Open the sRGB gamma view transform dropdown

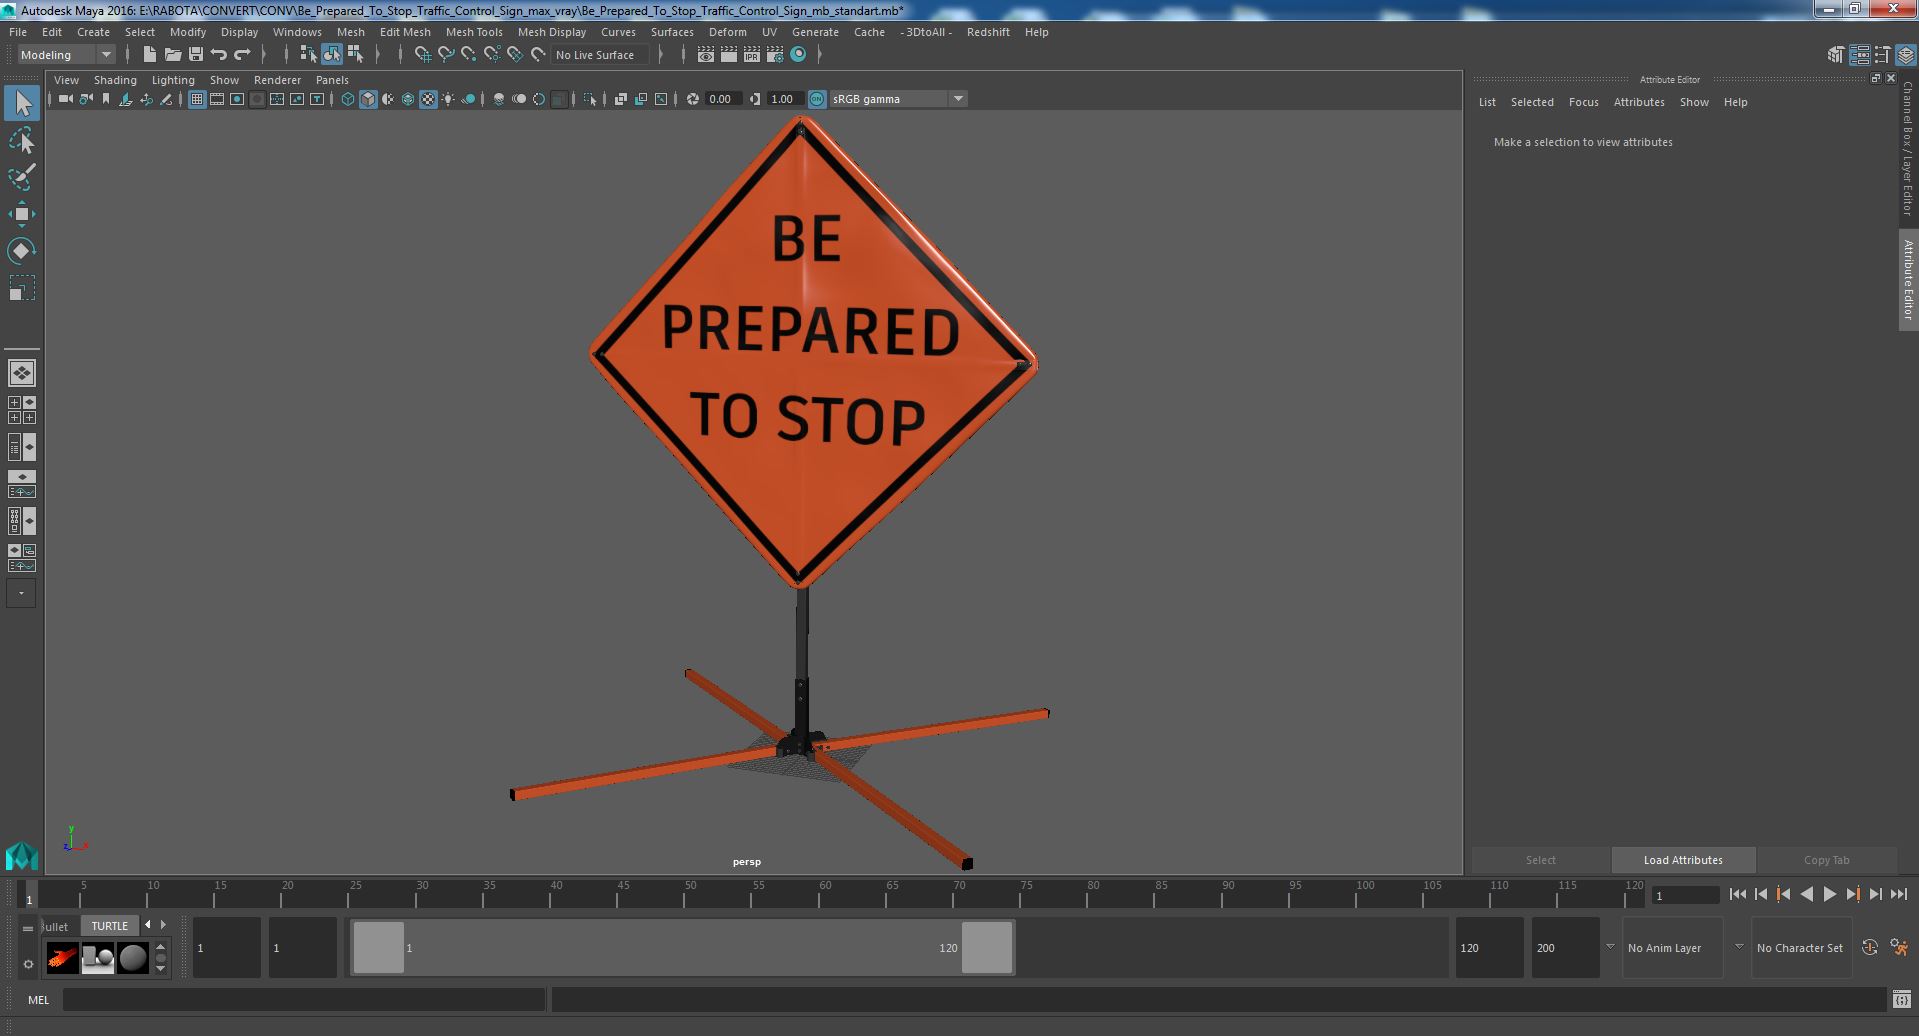[897, 99]
